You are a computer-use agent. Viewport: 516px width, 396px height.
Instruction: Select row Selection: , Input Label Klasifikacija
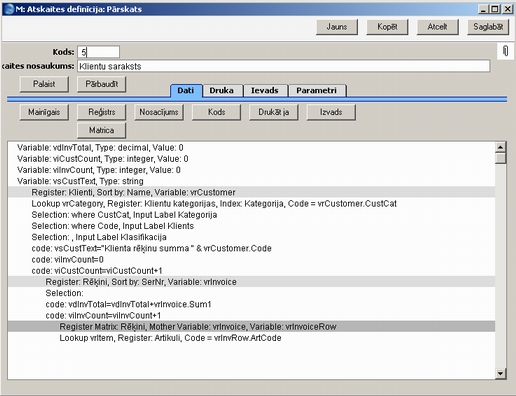tap(251, 237)
